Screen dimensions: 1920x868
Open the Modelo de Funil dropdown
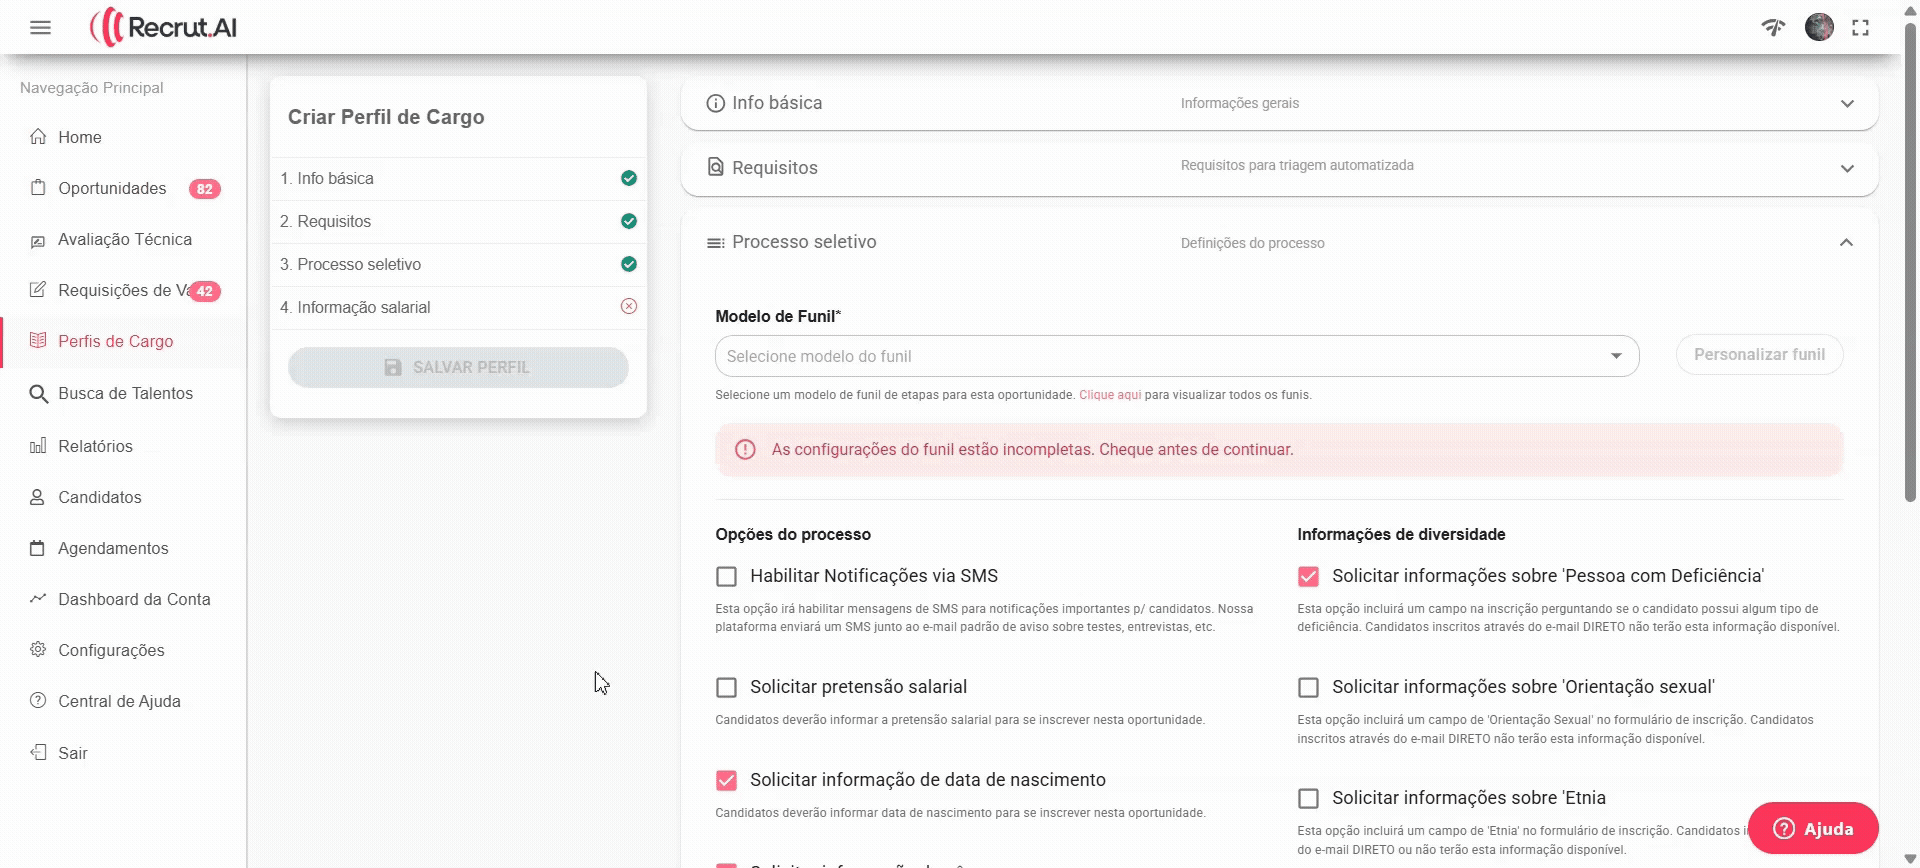coord(1176,356)
